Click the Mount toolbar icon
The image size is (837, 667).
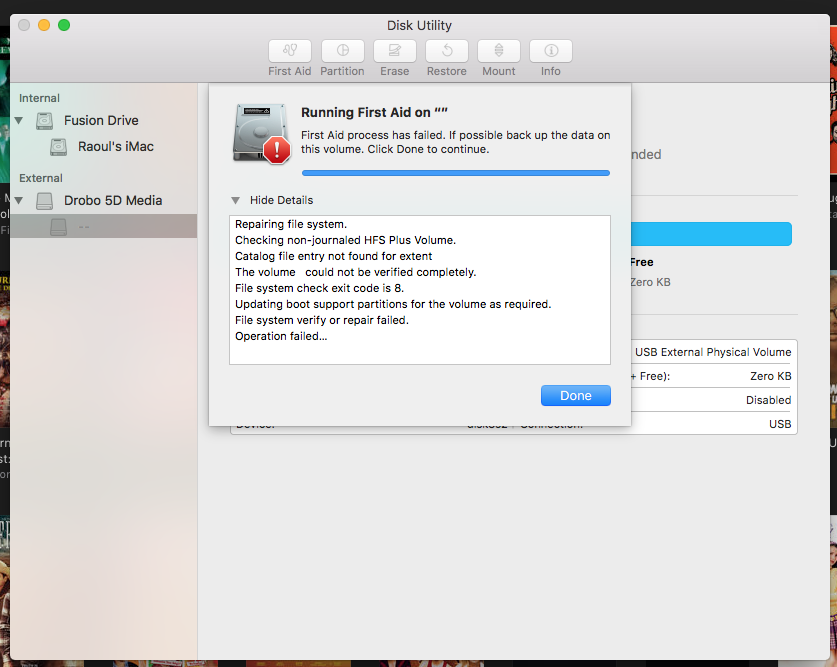pos(498,51)
